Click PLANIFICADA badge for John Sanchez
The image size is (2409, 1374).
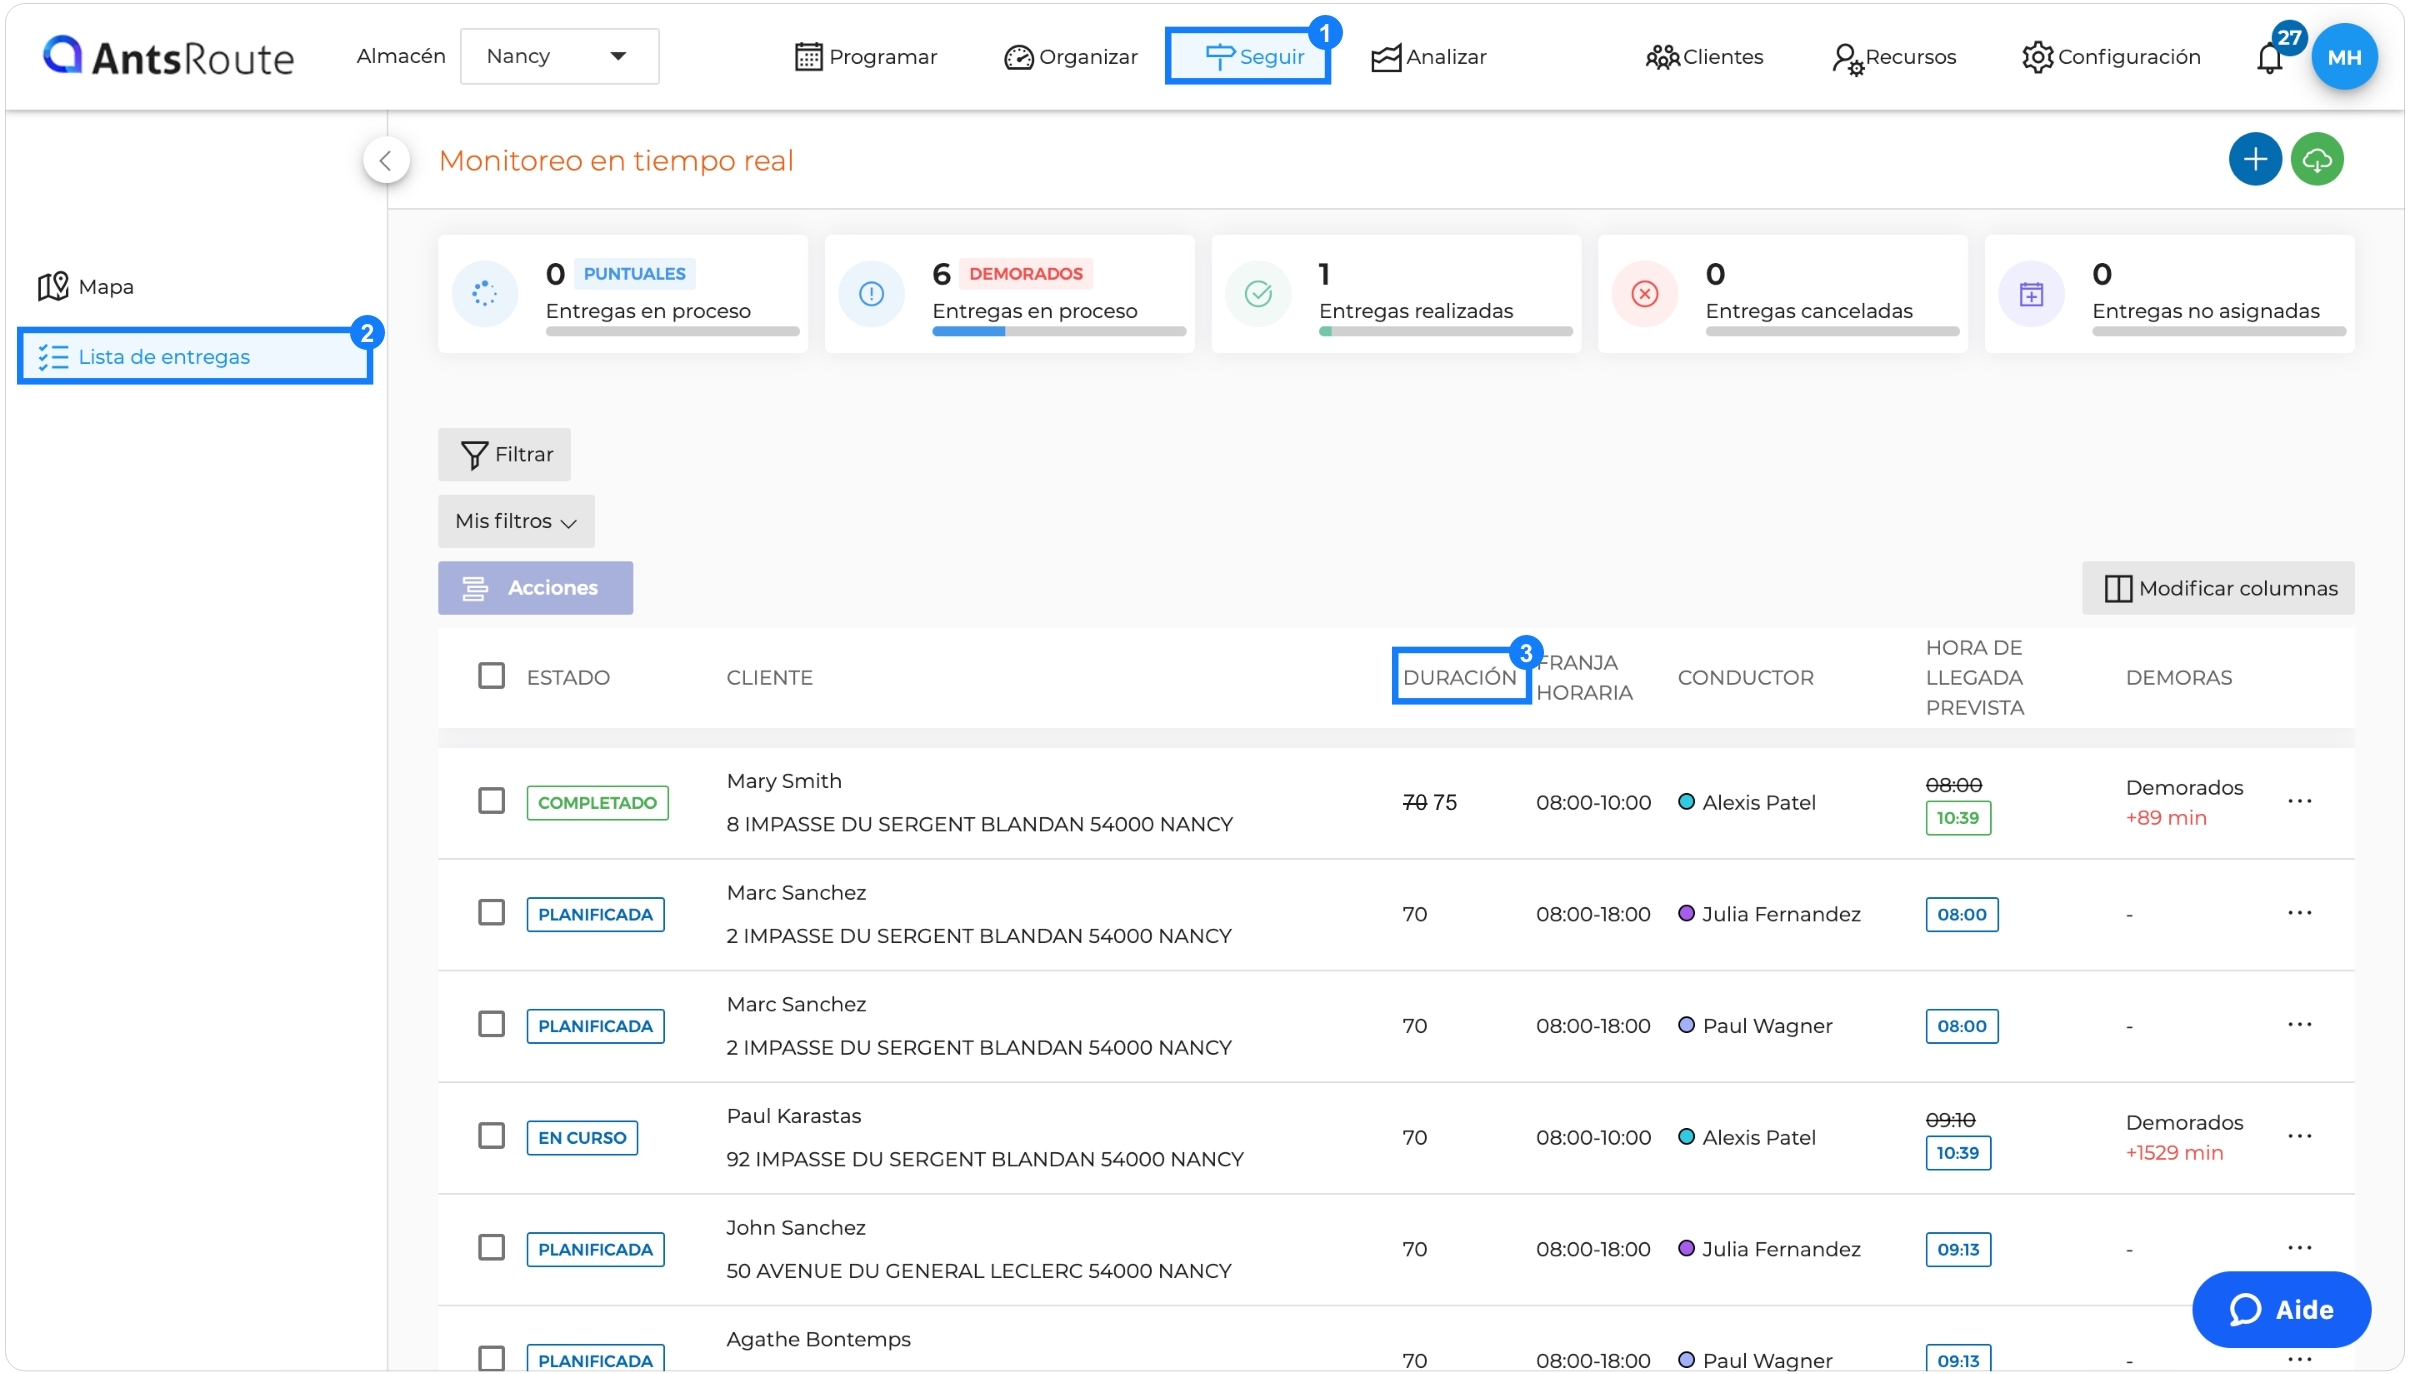coord(595,1249)
